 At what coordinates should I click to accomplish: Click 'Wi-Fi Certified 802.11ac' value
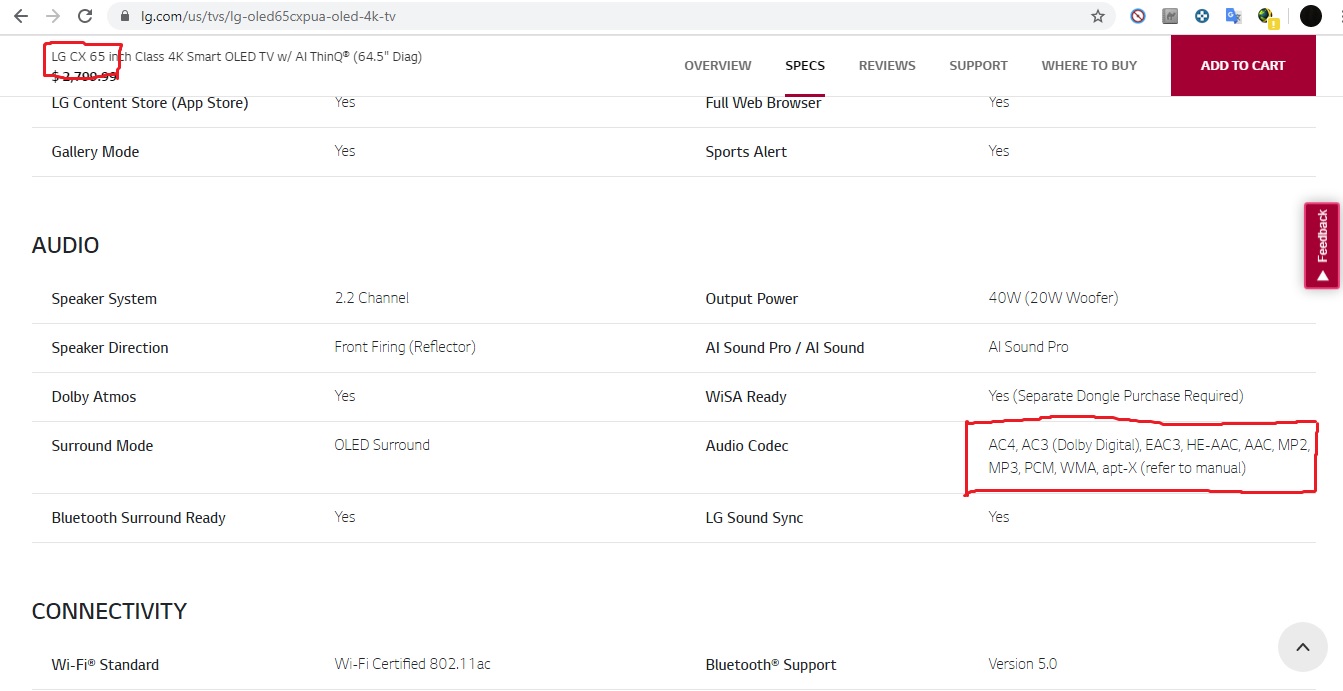[412, 664]
